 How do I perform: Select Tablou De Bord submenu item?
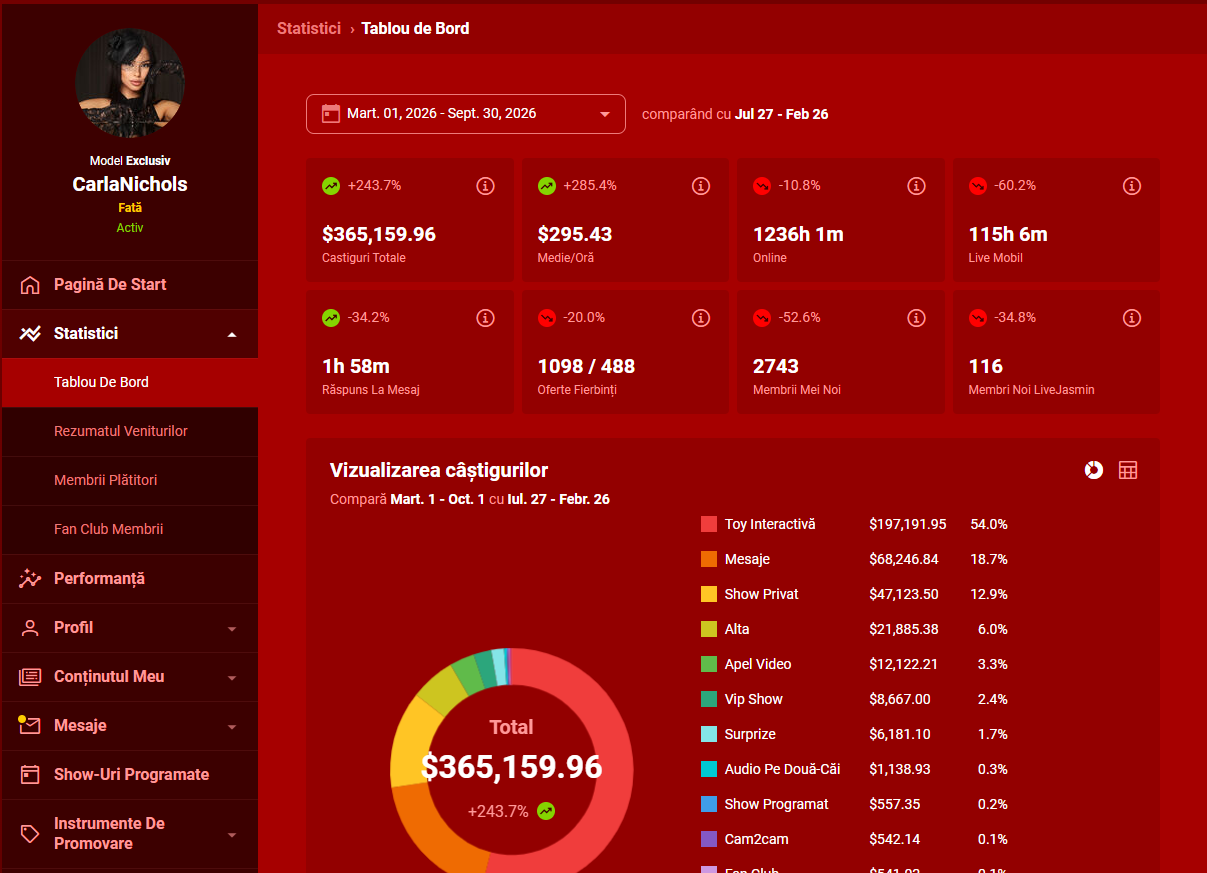pyautogui.click(x=130, y=383)
